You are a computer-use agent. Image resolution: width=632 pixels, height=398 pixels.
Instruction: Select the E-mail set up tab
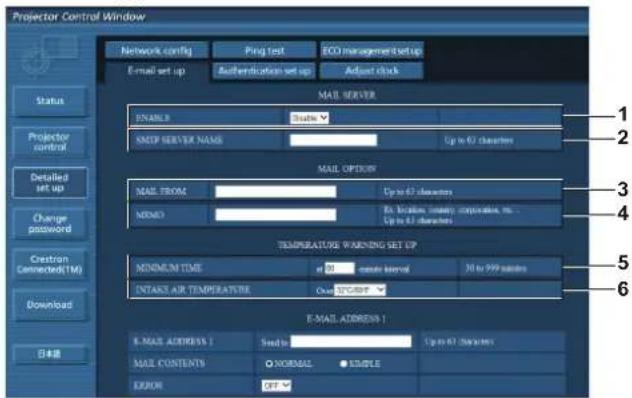tap(156, 71)
